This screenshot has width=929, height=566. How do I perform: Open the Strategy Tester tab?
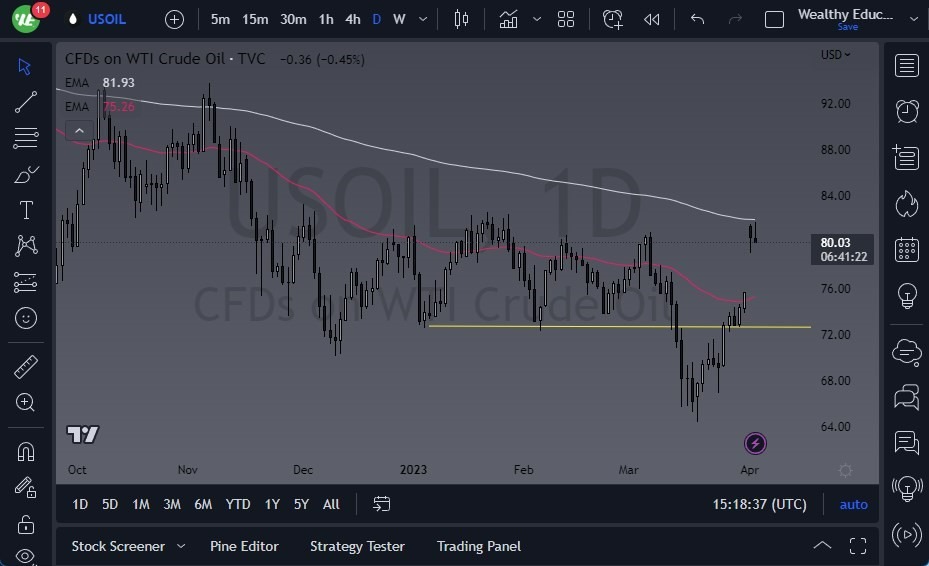tap(357, 546)
